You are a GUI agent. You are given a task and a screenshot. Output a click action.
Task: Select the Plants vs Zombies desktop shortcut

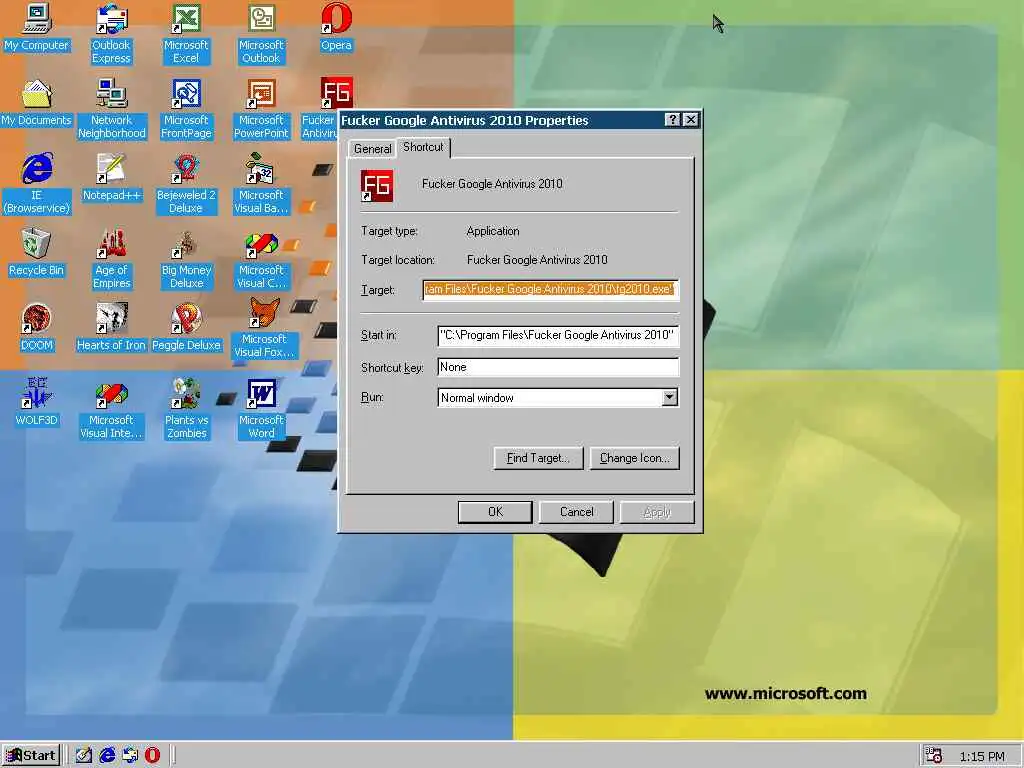[186, 409]
